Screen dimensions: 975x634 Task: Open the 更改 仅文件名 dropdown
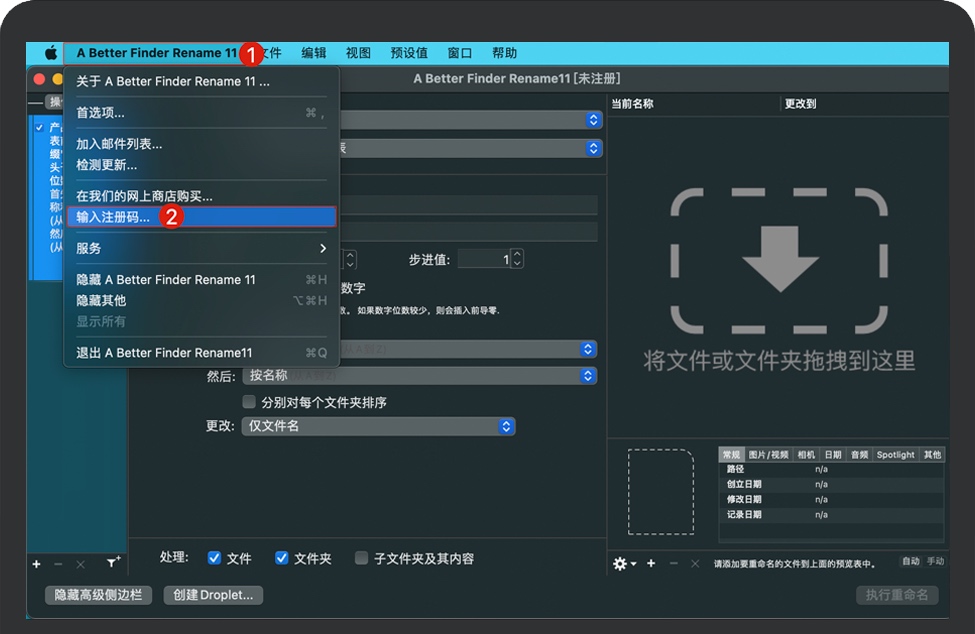[378, 426]
